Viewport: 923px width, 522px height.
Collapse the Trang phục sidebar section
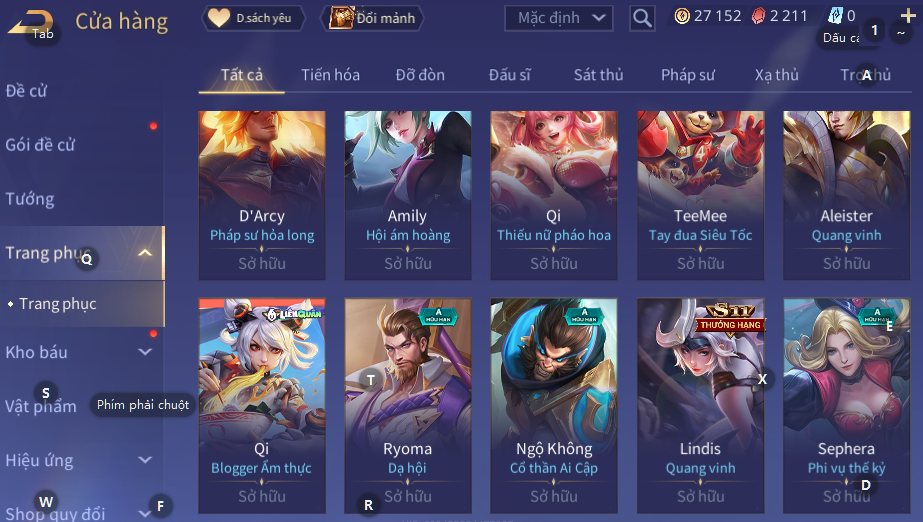tap(145, 253)
